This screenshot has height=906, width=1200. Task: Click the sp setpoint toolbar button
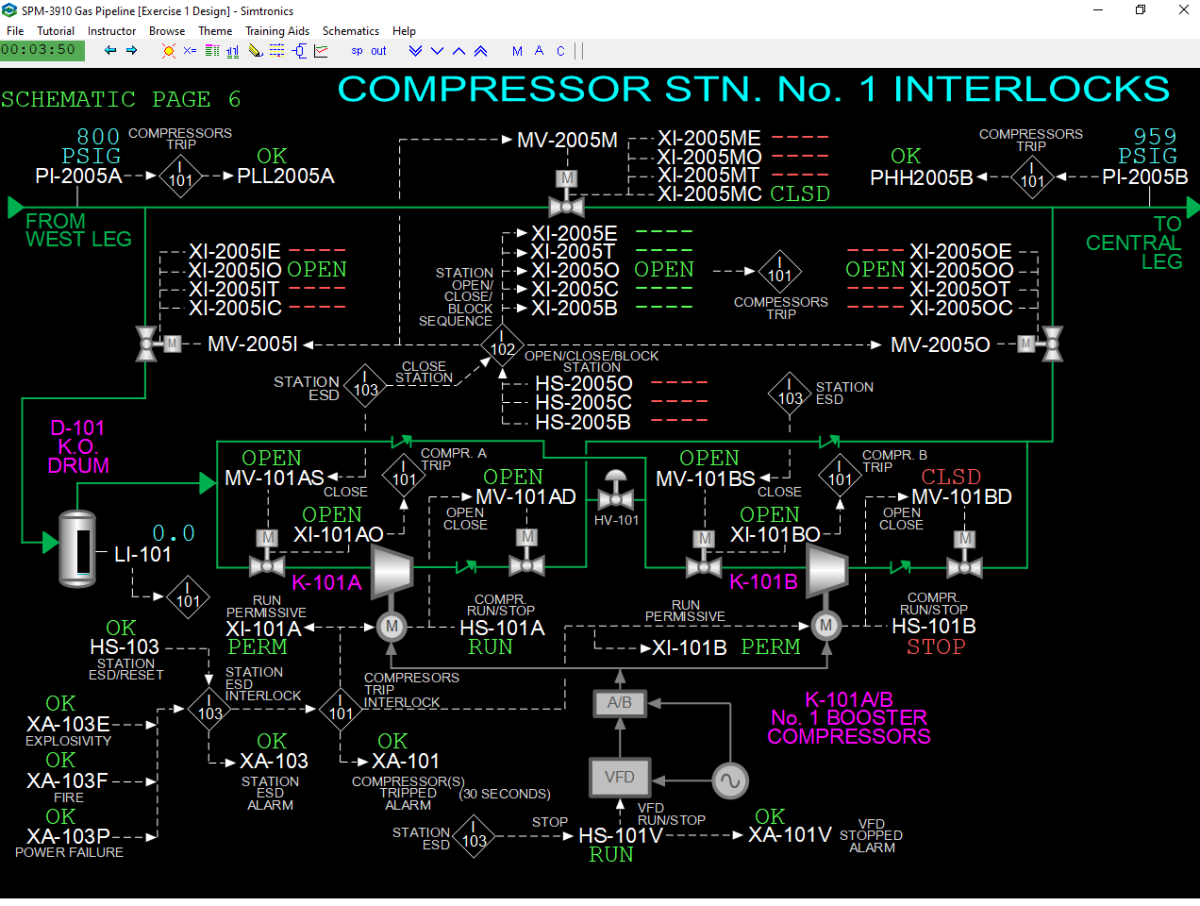(x=357, y=51)
